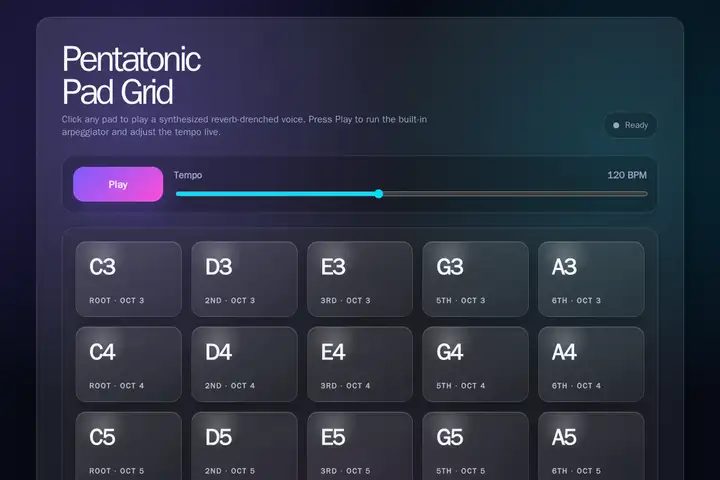
Task: Click the 'Pentatonic Pad Grid' heading
Action: click(131, 75)
